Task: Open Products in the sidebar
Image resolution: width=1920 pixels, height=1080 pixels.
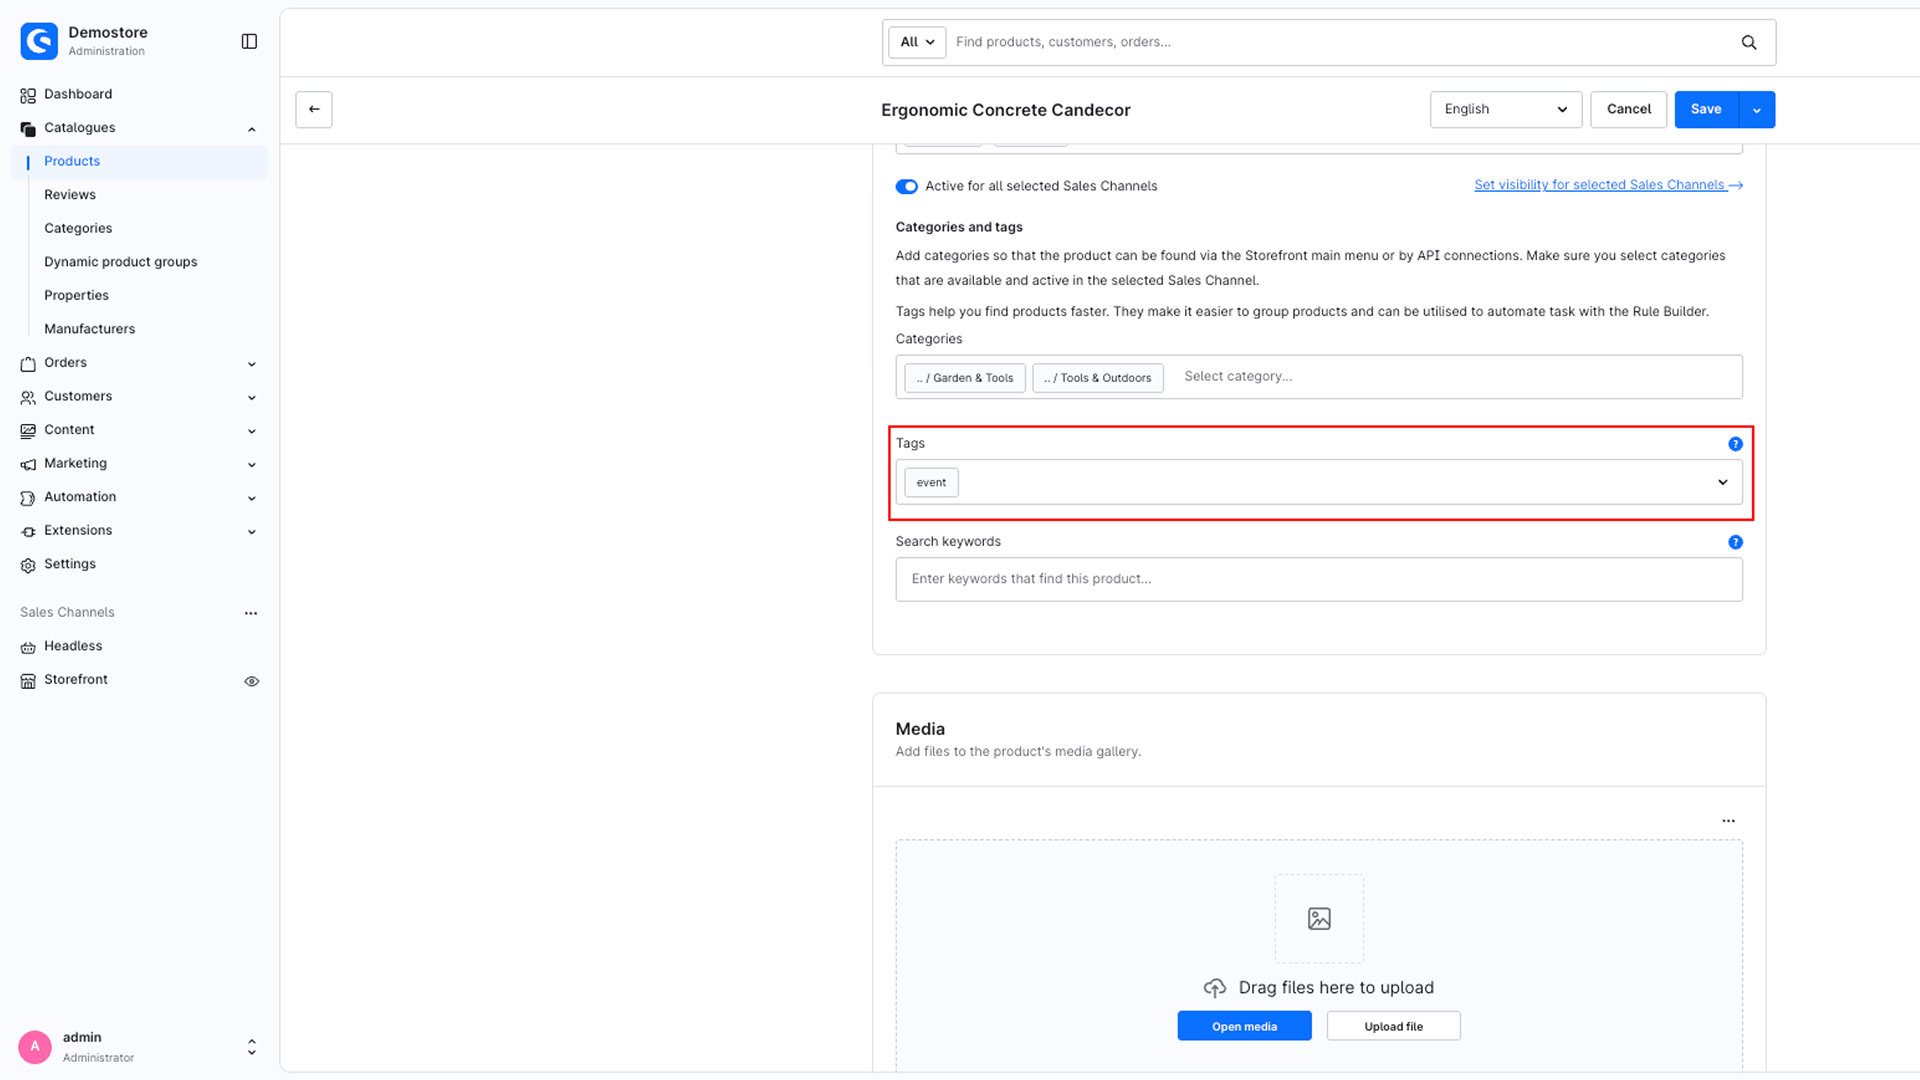Action: tap(72, 161)
